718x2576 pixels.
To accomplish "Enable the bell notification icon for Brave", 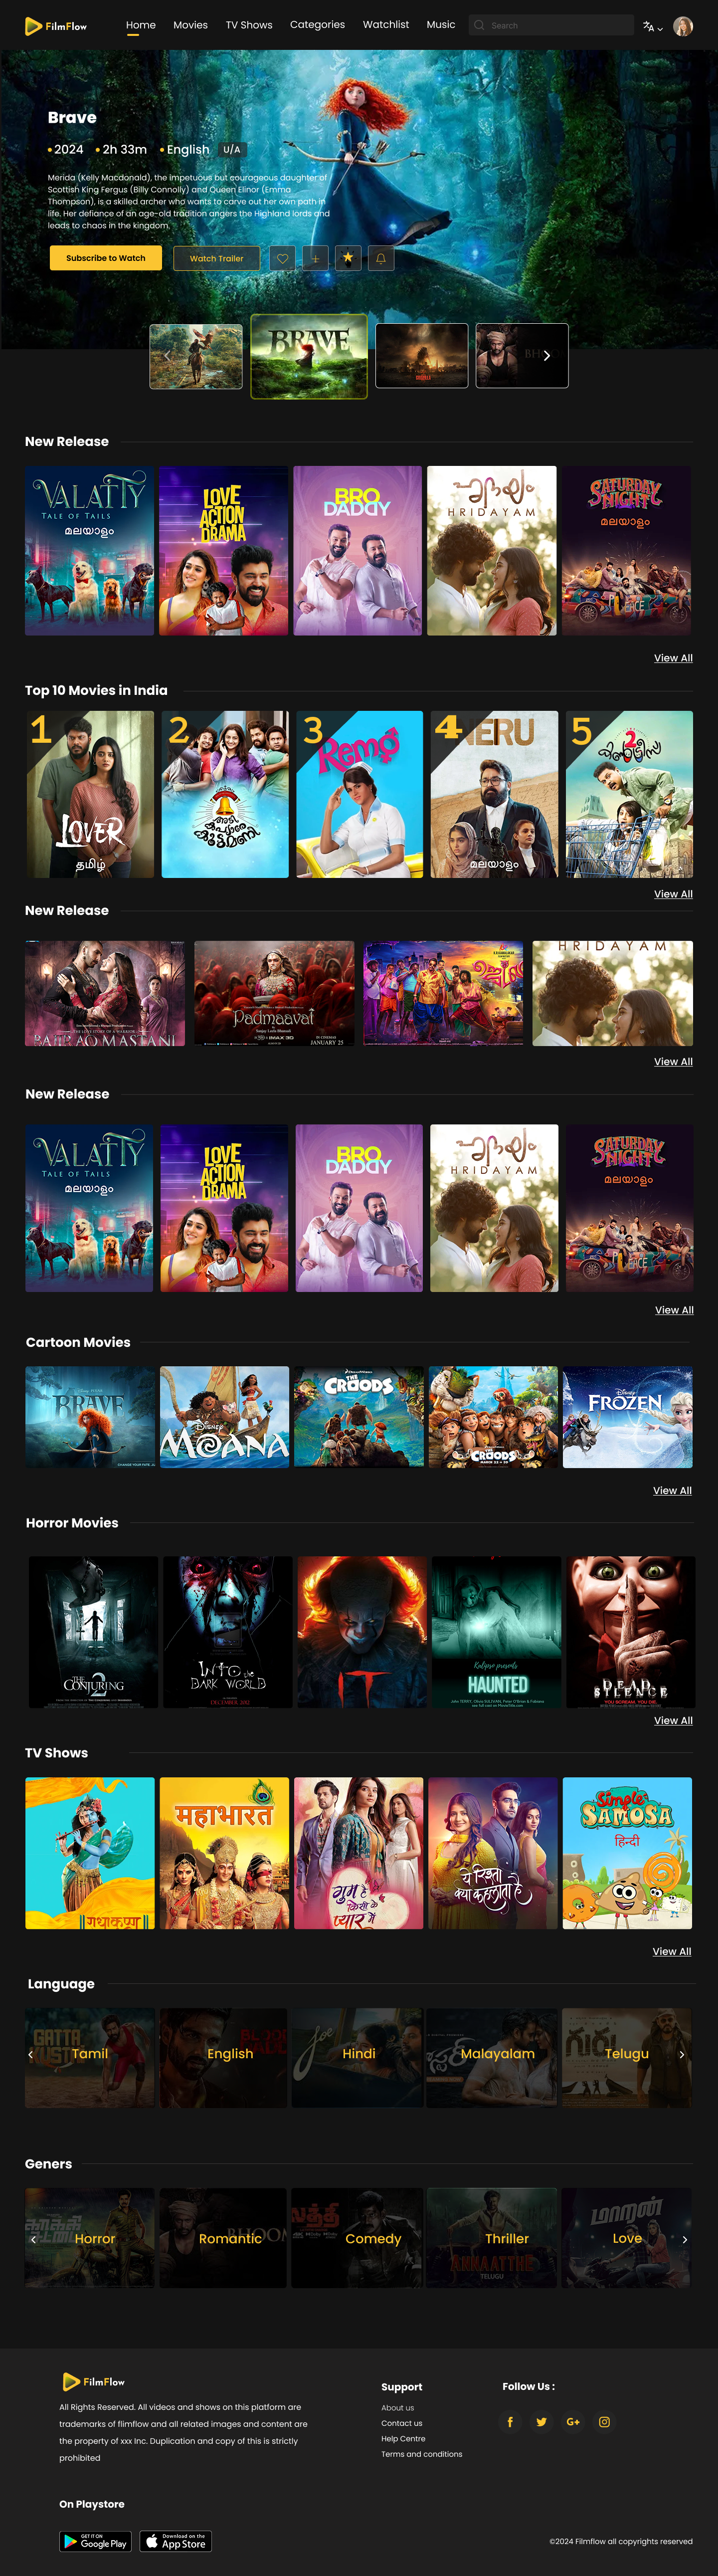I will [x=381, y=258].
